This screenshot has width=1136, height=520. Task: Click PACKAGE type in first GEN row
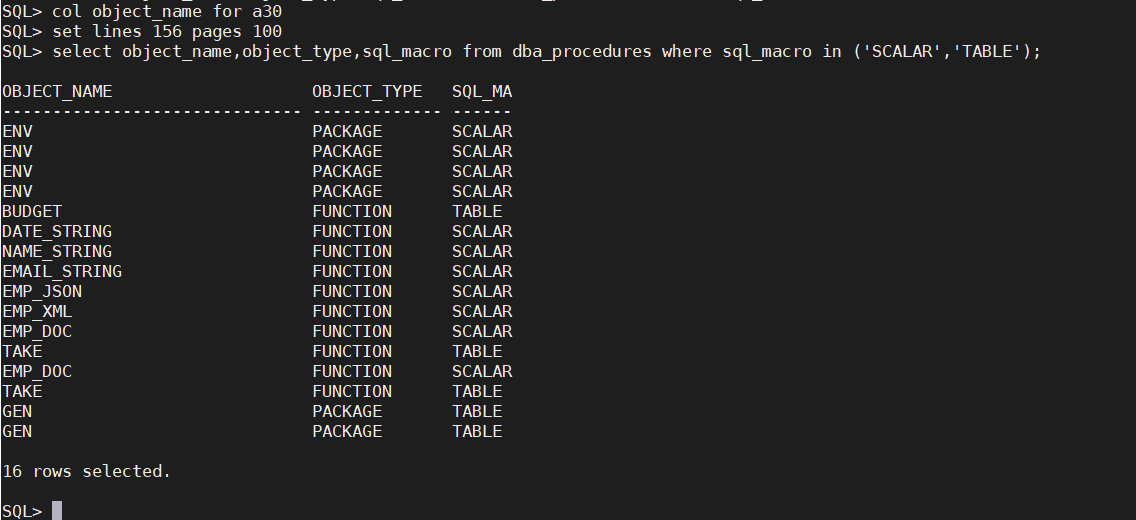click(x=347, y=411)
